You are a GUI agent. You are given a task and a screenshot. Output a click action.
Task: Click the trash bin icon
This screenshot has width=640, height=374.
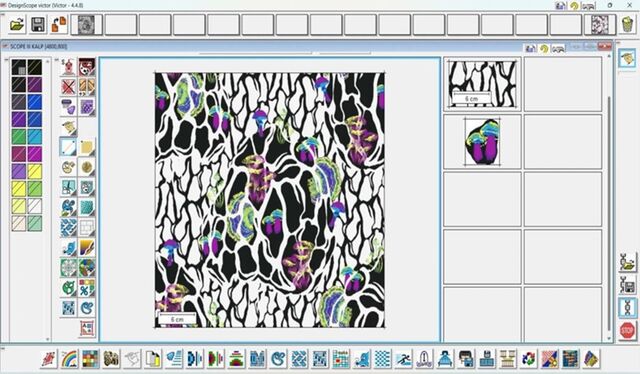point(627,24)
